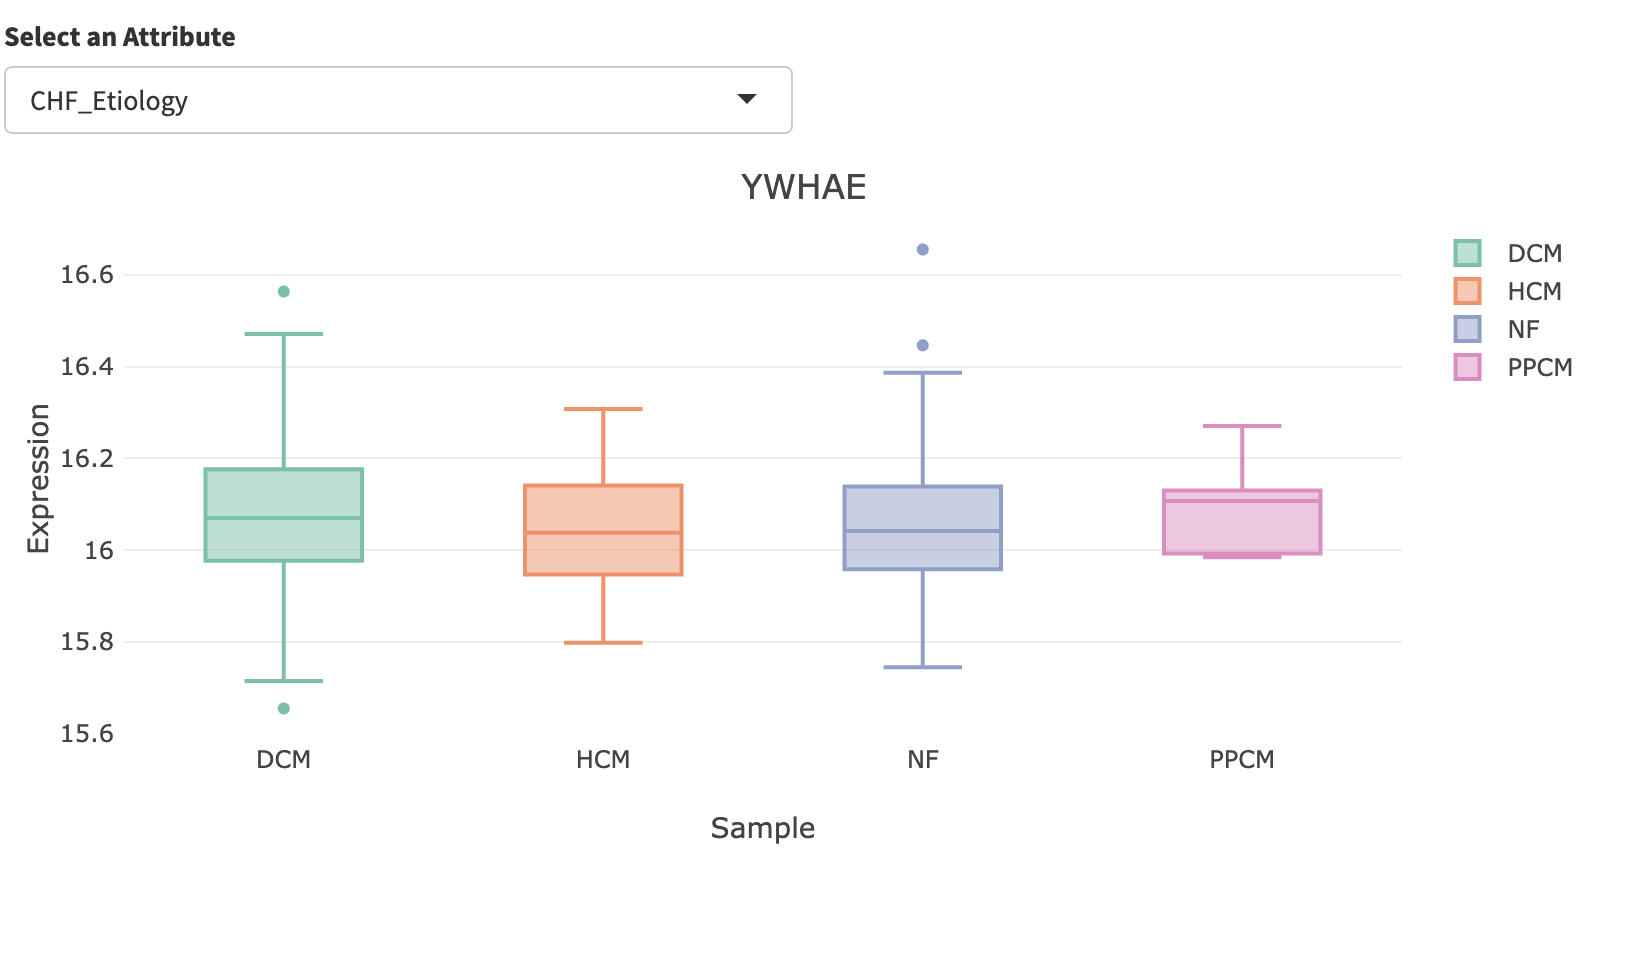The image size is (1646, 972).
Task: Click the pink PPCM box plot
Action: pos(1242,522)
